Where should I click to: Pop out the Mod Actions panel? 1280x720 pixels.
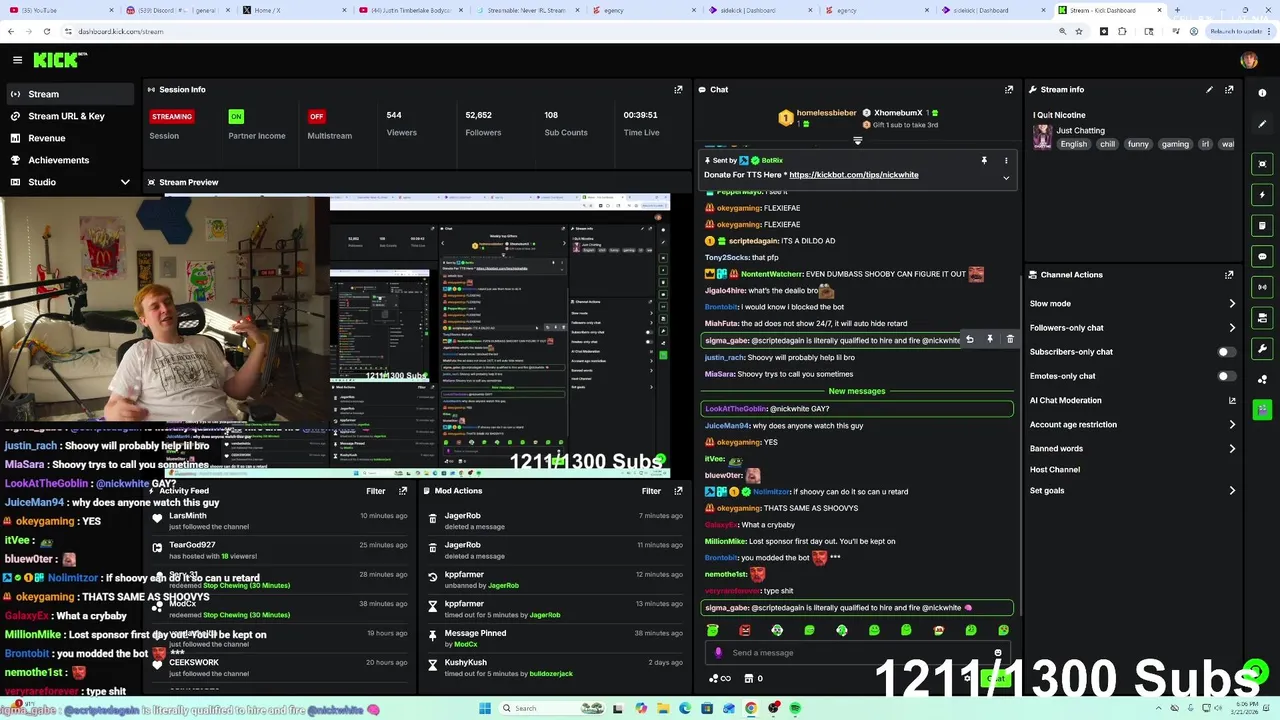(x=678, y=491)
